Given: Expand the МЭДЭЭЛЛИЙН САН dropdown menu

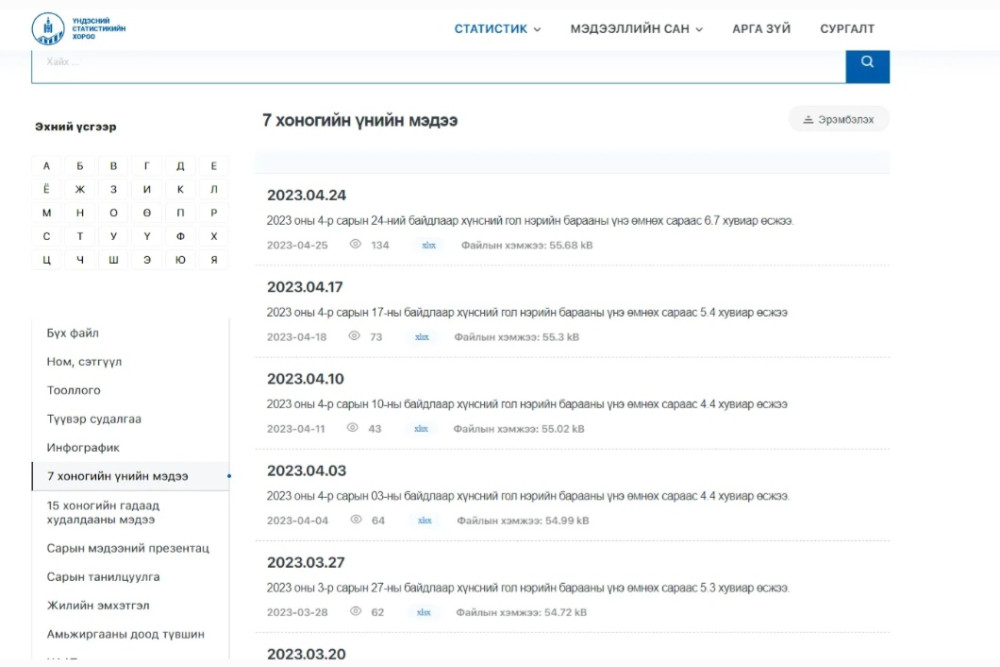Looking at the screenshot, I should tap(636, 29).
